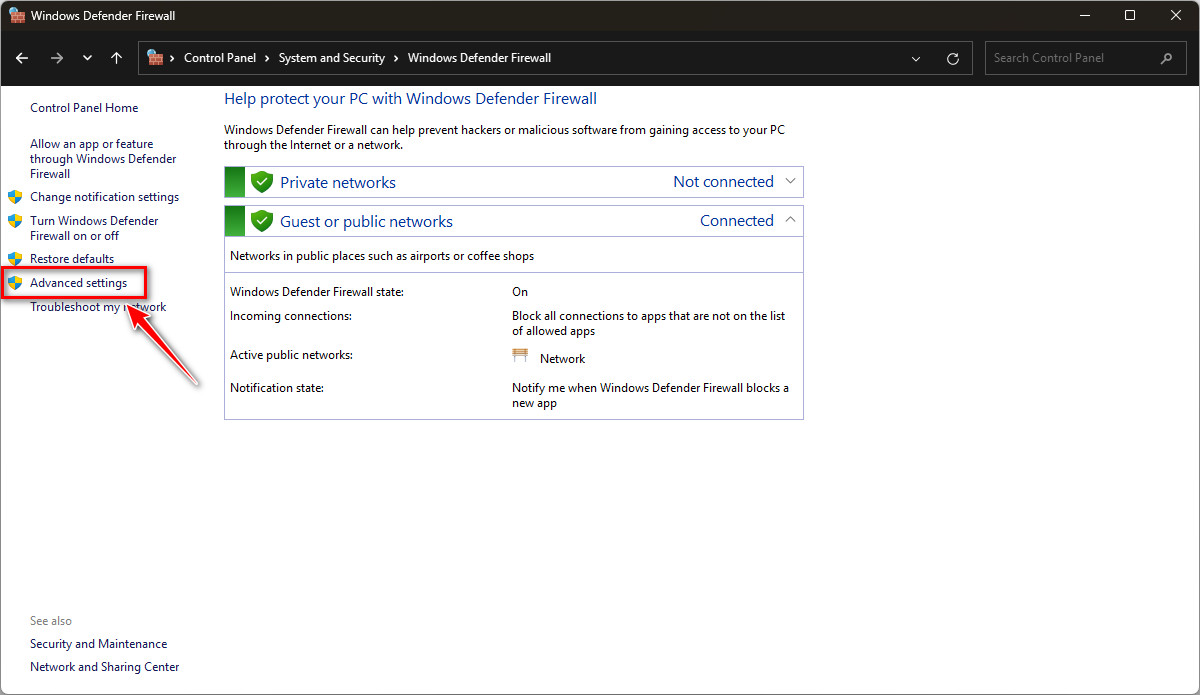Screen dimensions: 1200x695
Task: Open Advanced settings link
Action: coord(78,283)
